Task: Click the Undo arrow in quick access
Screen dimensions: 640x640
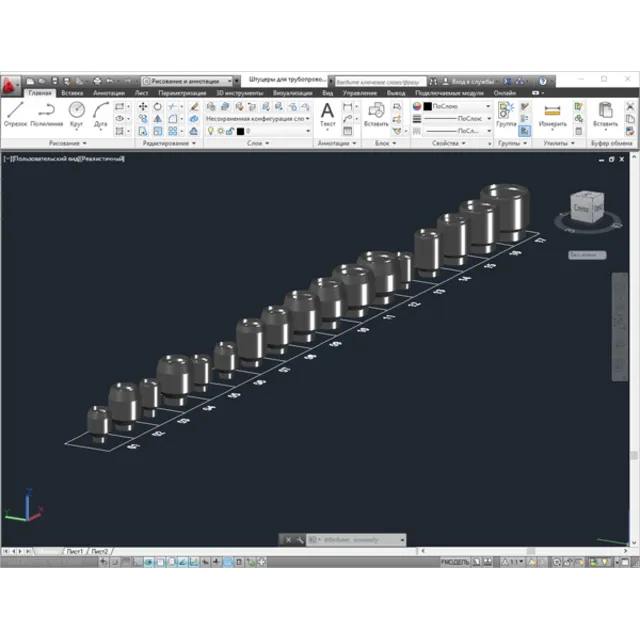Action: [109, 81]
